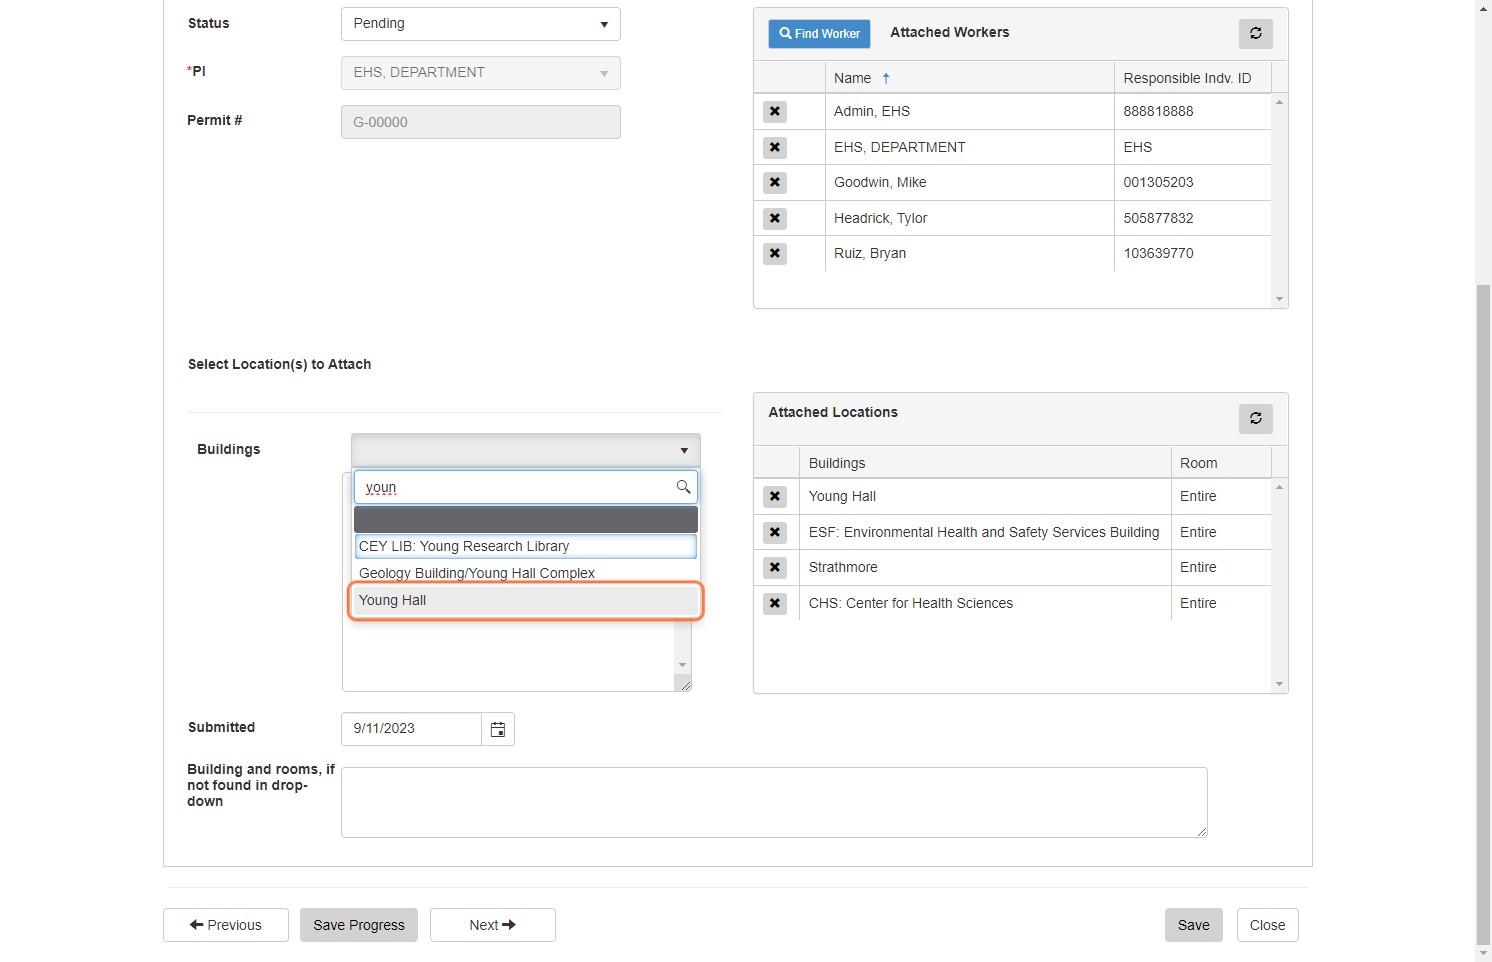Select the blank building option
This screenshot has height=962, width=1492.
526,519
